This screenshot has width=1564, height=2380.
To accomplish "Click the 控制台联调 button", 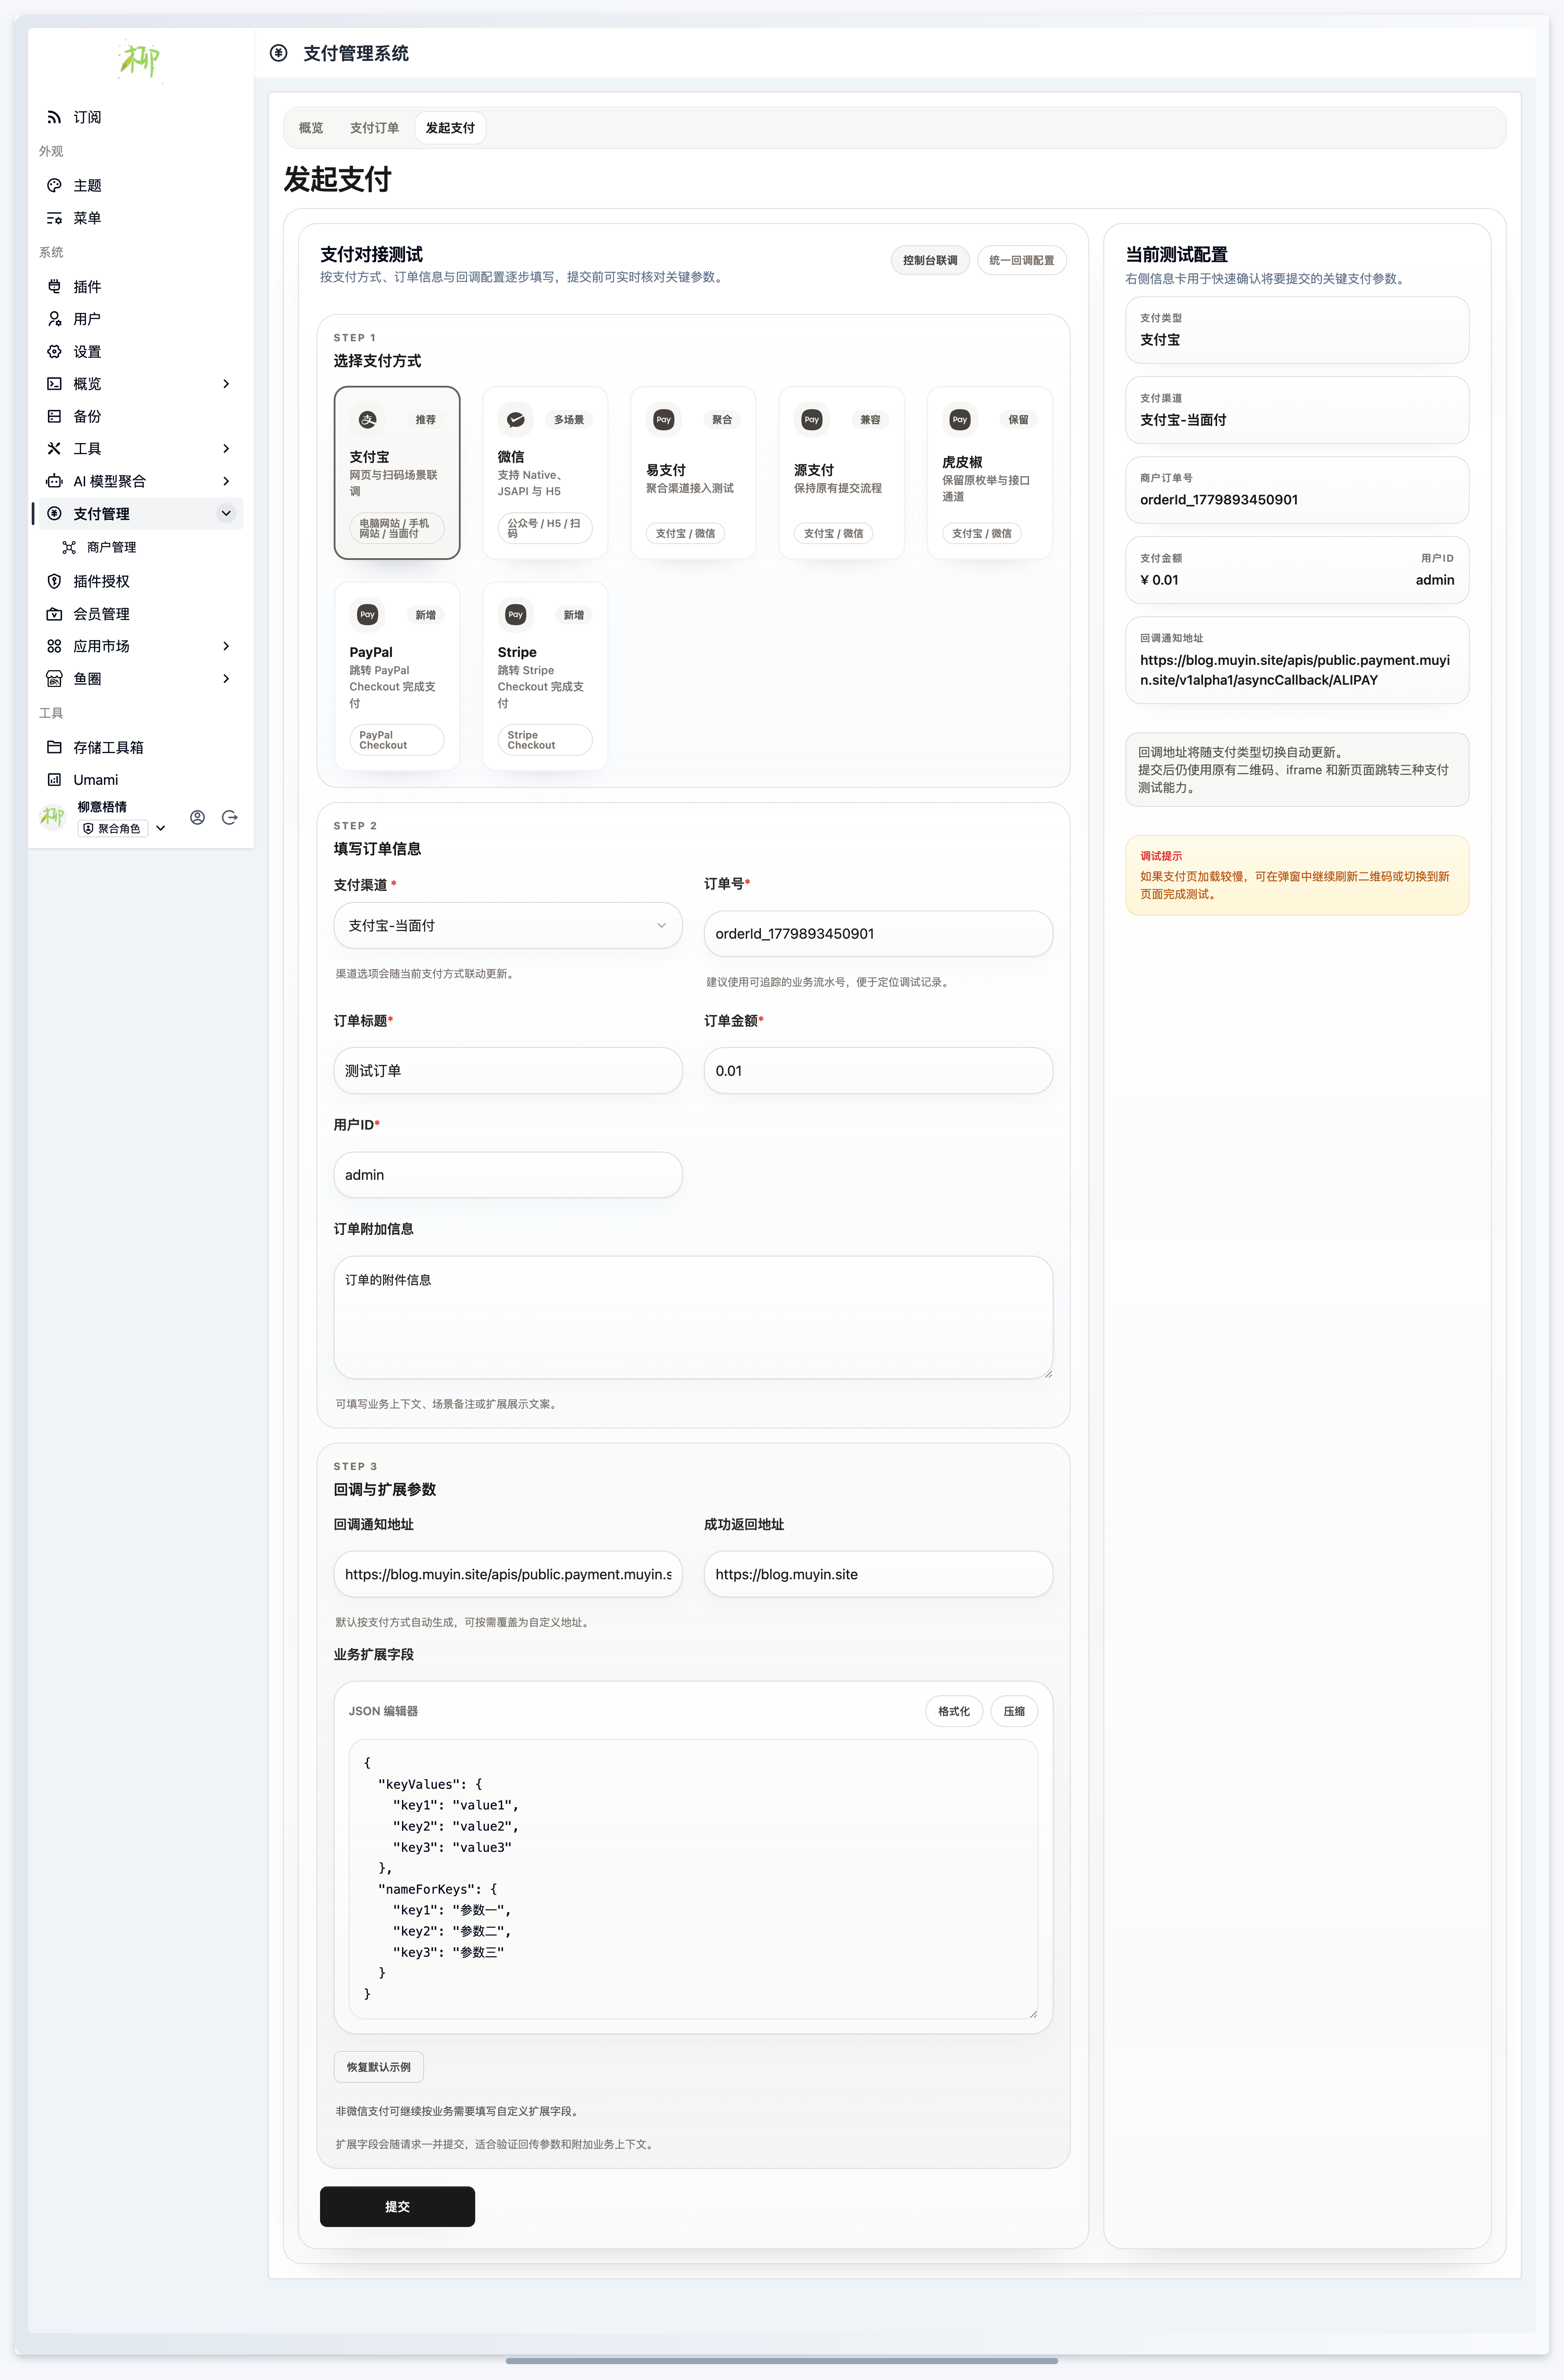I will coord(930,260).
